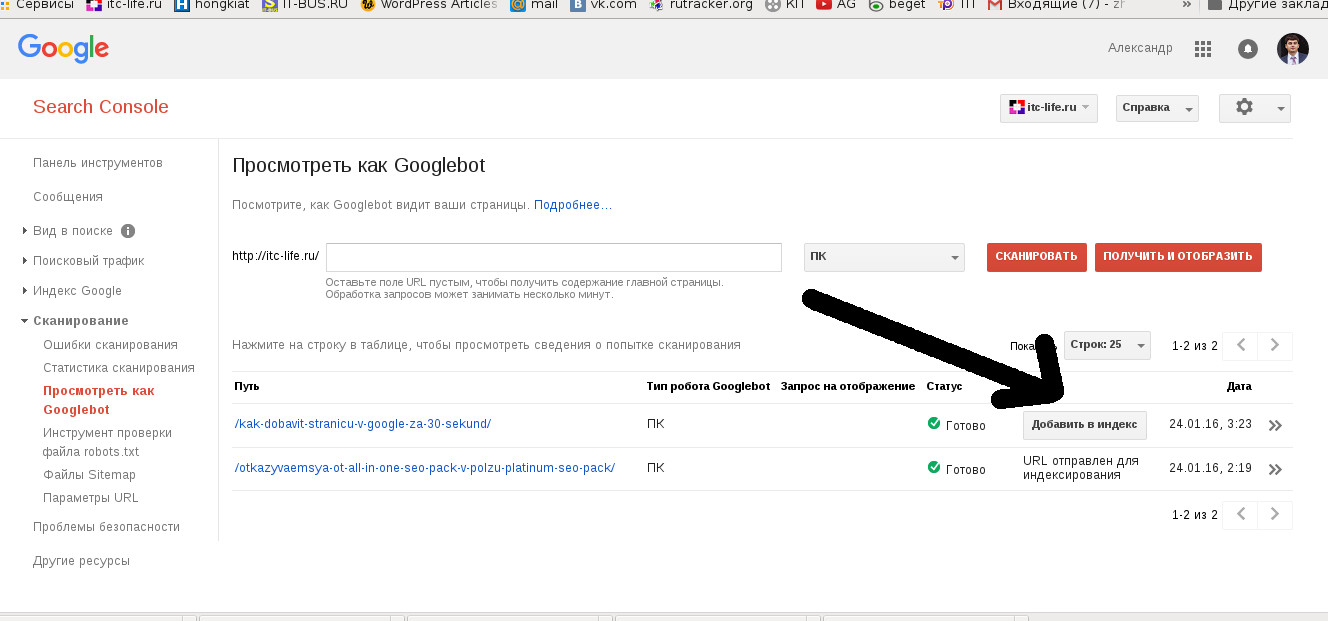Open the AG bookmark
This screenshot has height=621, width=1328.
pyautogui.click(x=836, y=5)
